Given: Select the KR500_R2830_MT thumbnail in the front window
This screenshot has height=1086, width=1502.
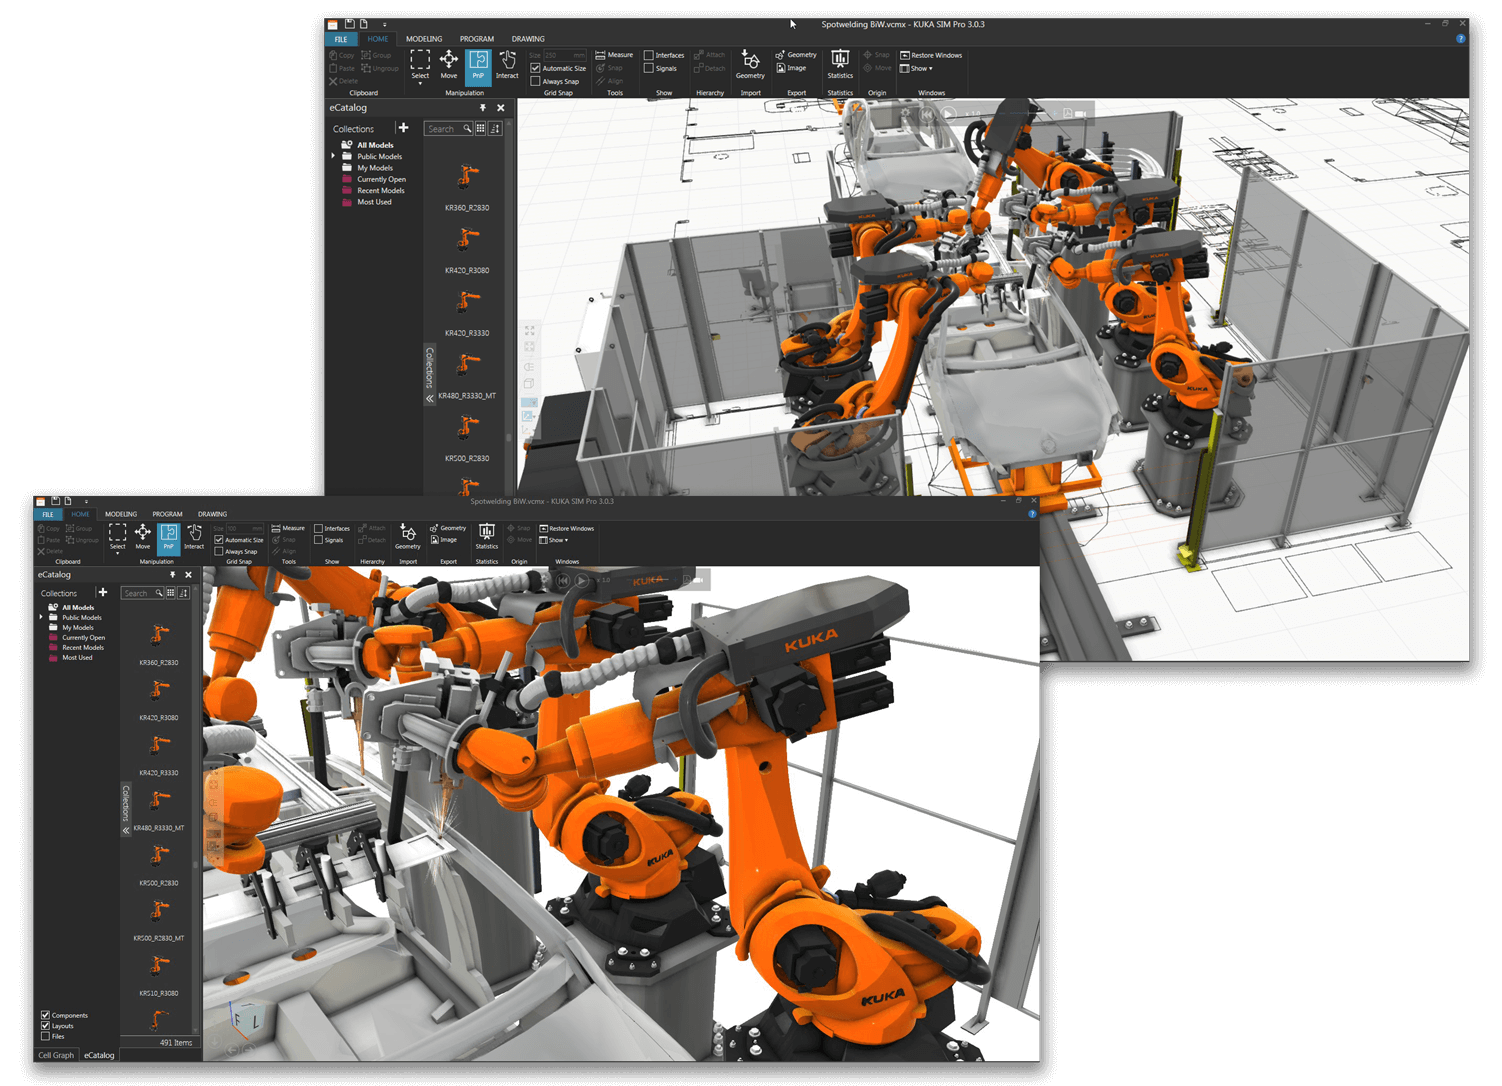Looking at the screenshot, I should click(159, 912).
